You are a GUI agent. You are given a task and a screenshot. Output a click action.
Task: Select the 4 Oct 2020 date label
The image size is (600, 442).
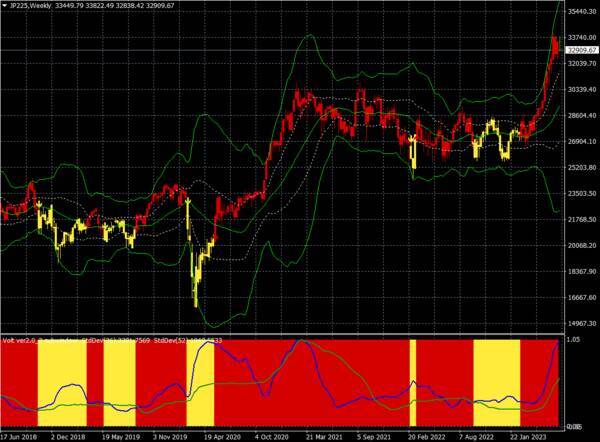point(273,436)
